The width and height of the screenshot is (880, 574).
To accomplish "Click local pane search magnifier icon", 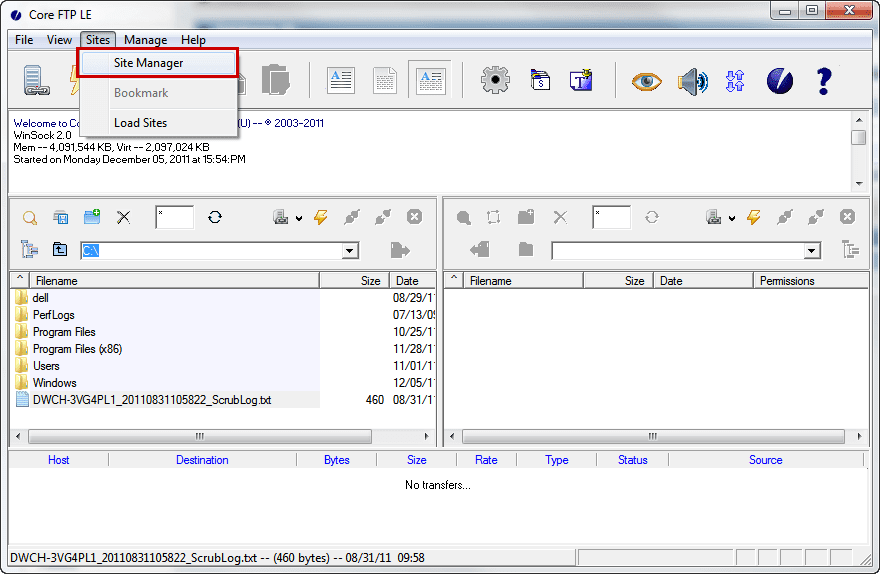I will pos(30,218).
